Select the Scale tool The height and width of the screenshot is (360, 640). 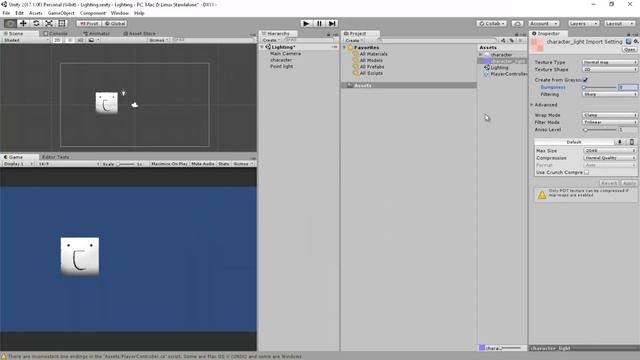coord(49,24)
